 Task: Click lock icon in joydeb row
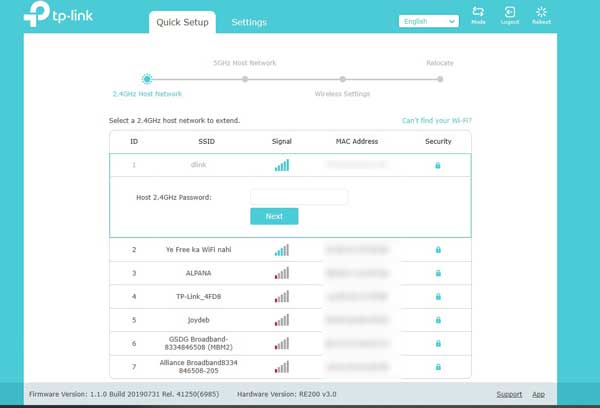(x=438, y=320)
